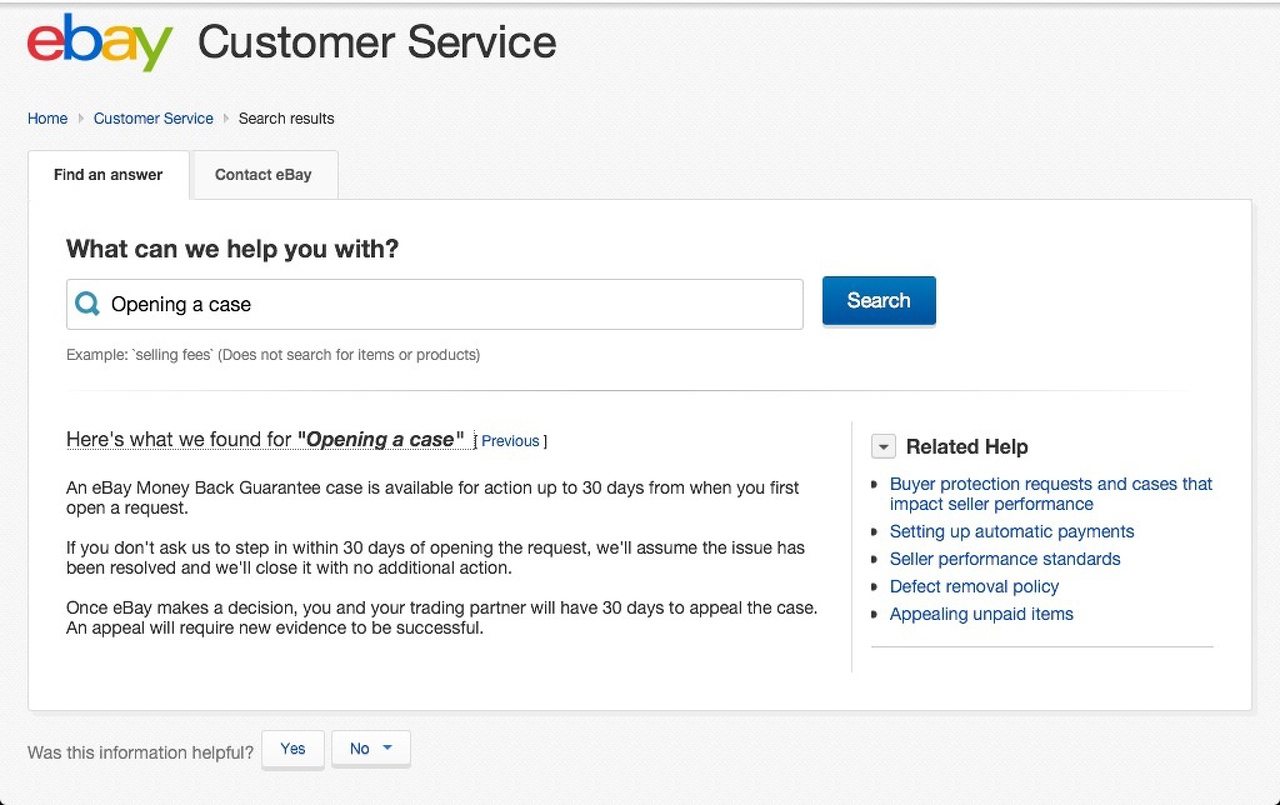Open Setting up automatic payments link
The image size is (1280, 805).
pos(1012,532)
